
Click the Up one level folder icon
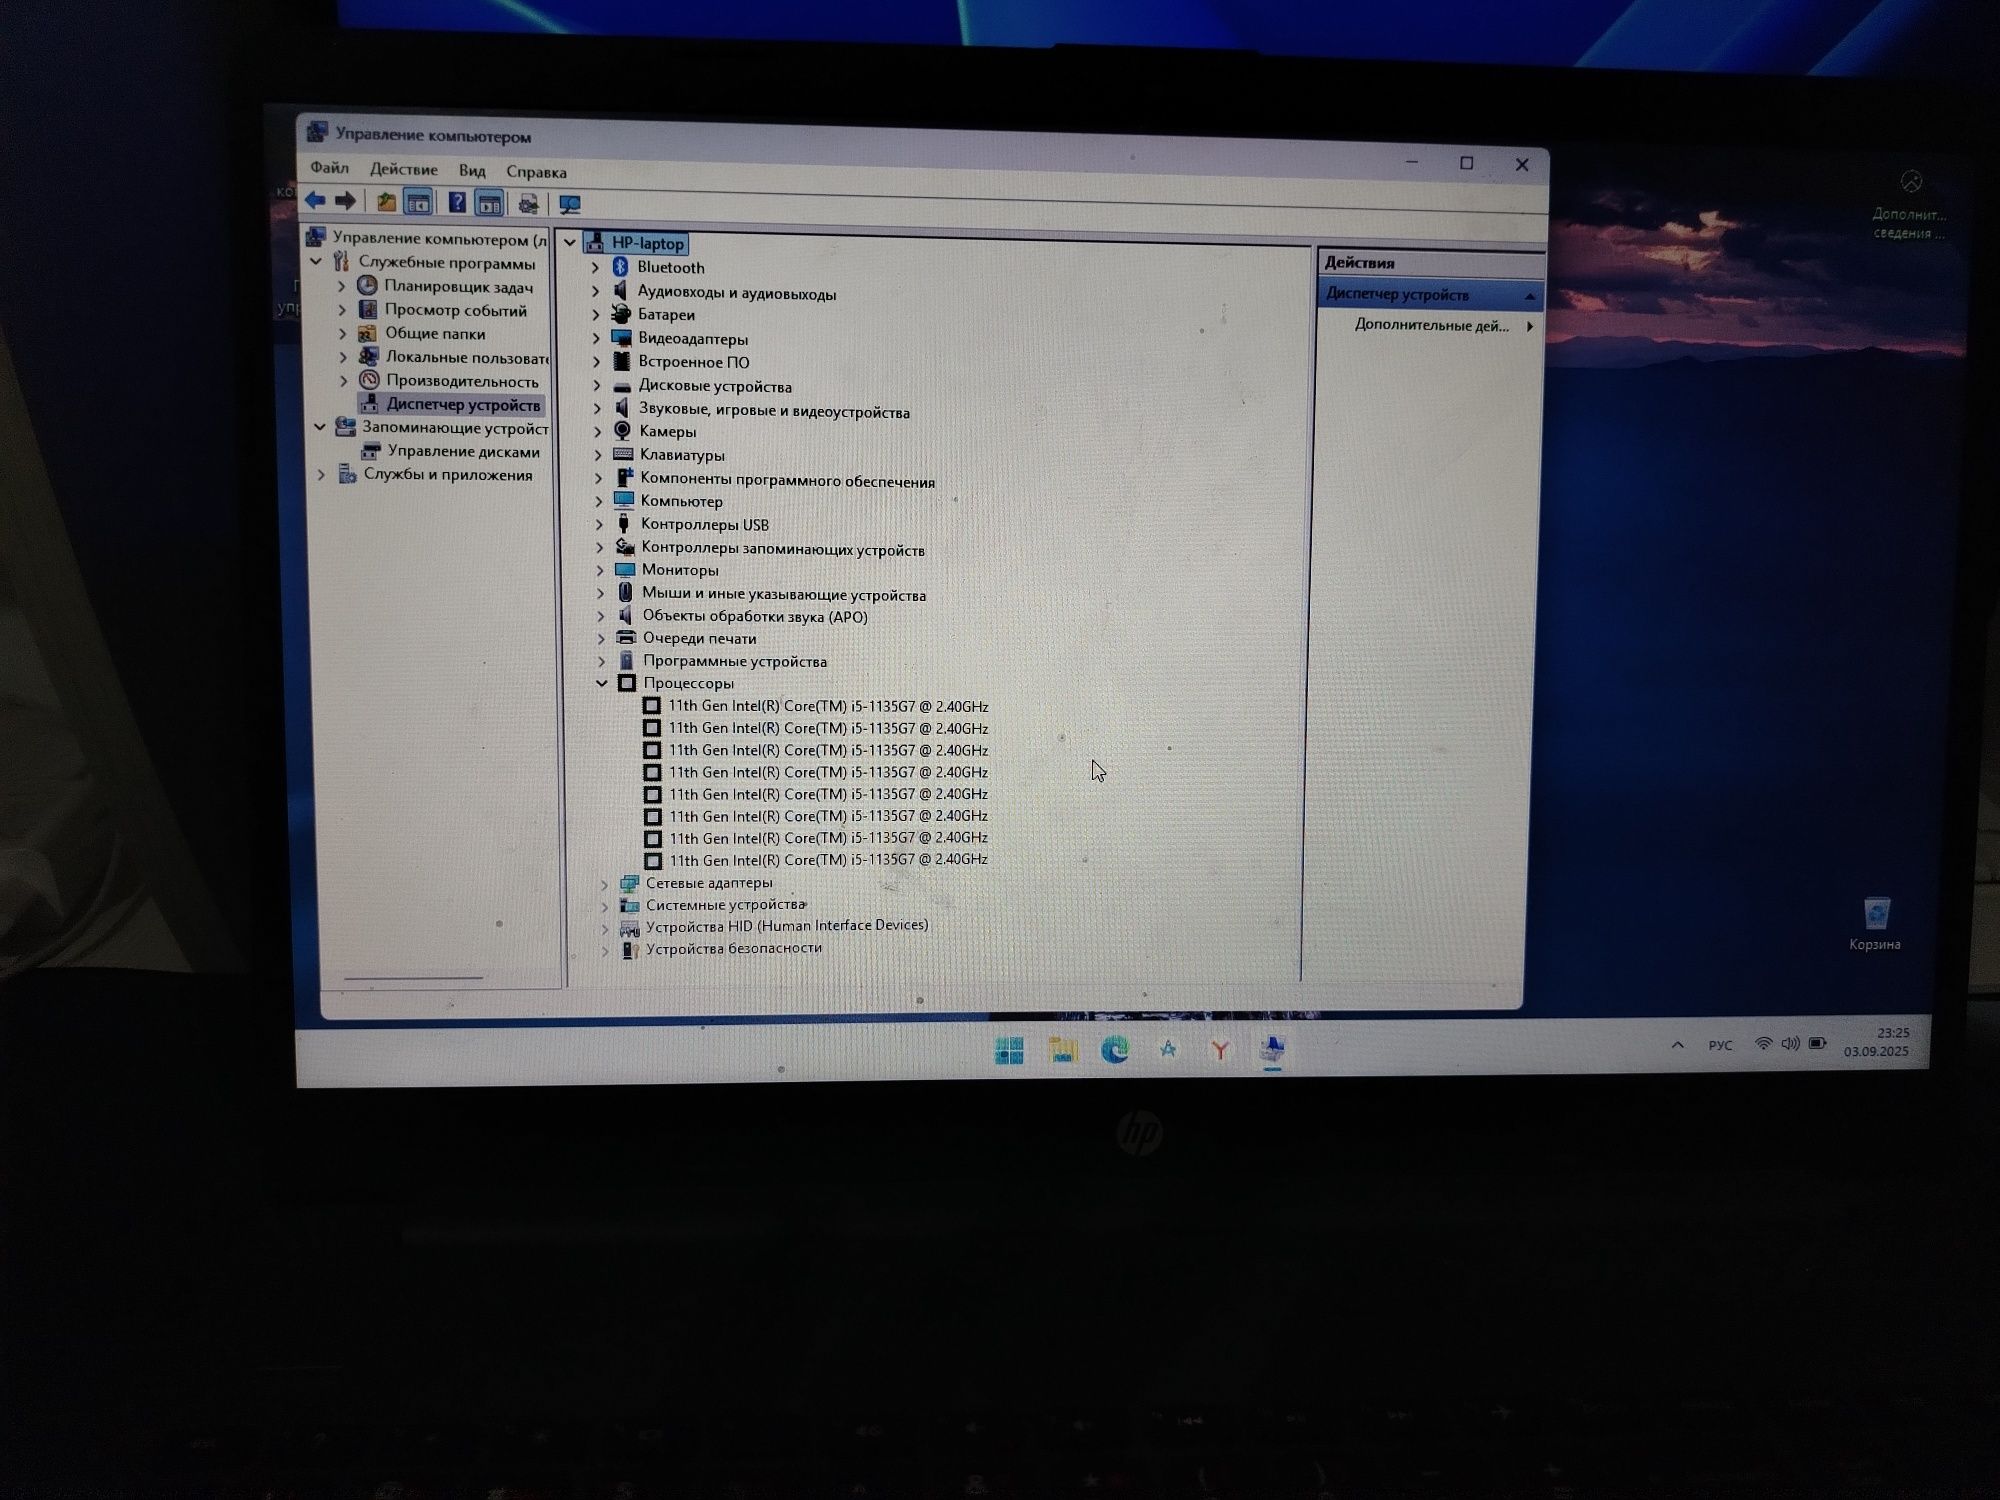386,202
